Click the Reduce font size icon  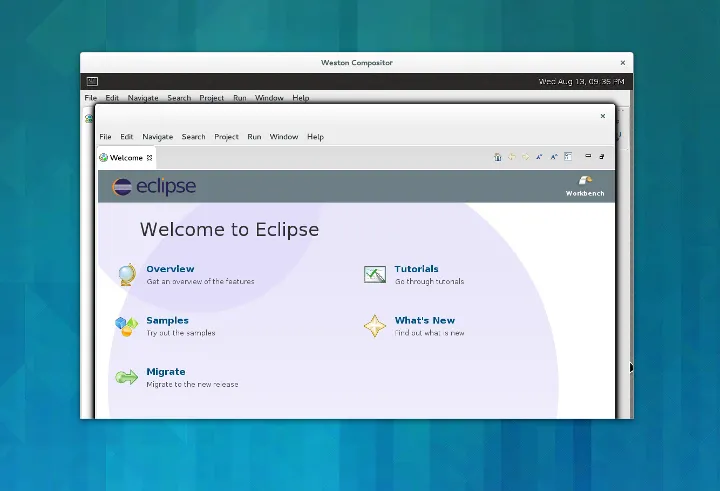click(x=539, y=157)
